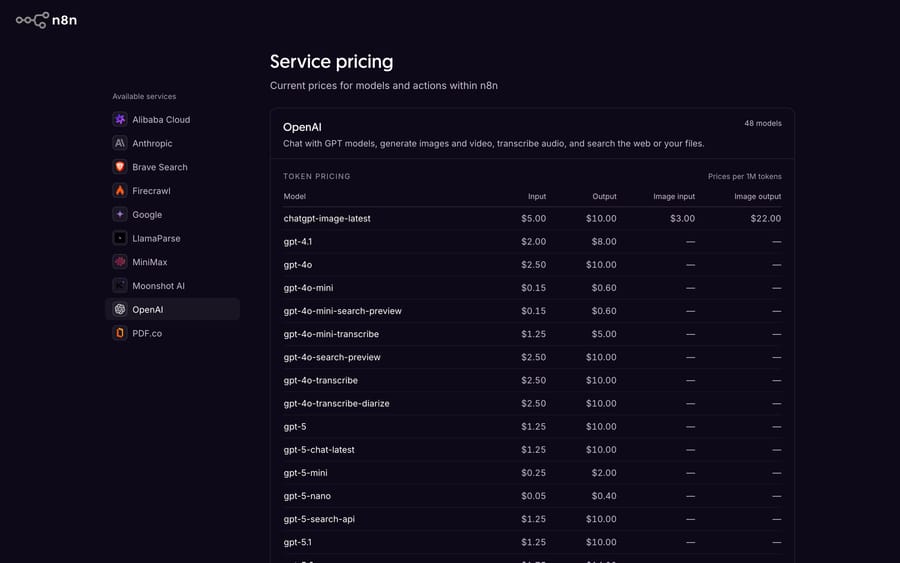View Moonshot AI pricing label
The height and width of the screenshot is (563, 900).
pos(158,286)
